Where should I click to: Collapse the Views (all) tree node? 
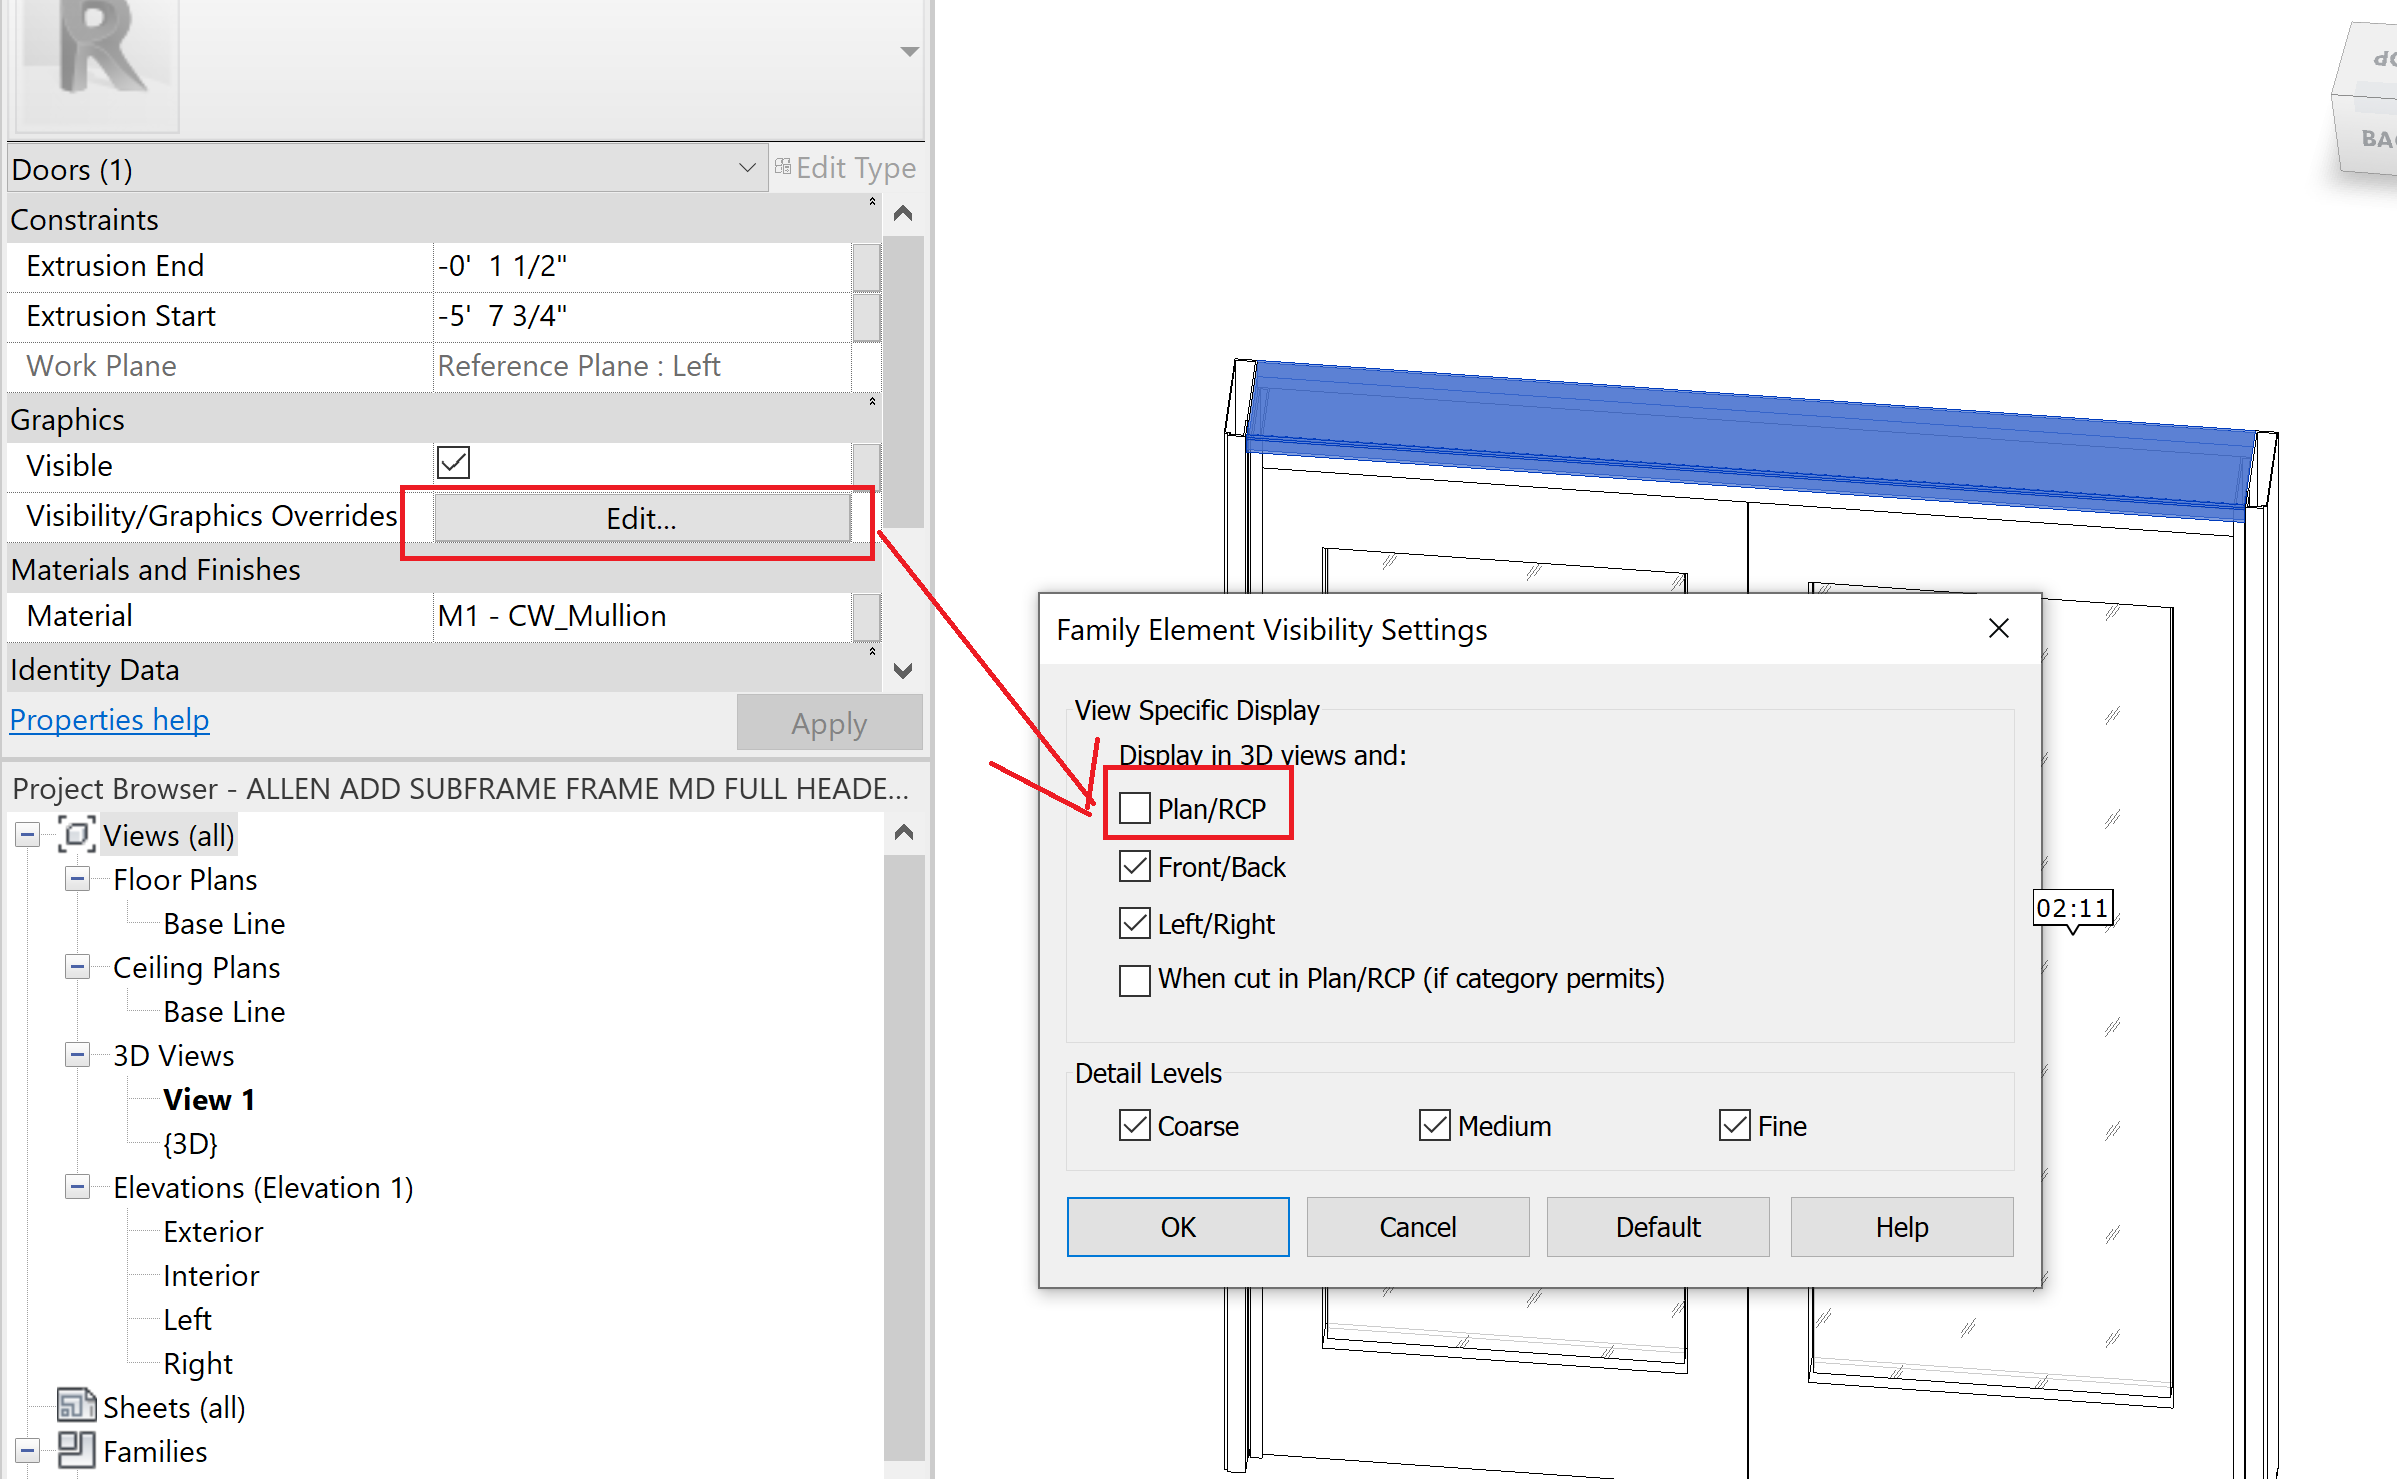28,834
